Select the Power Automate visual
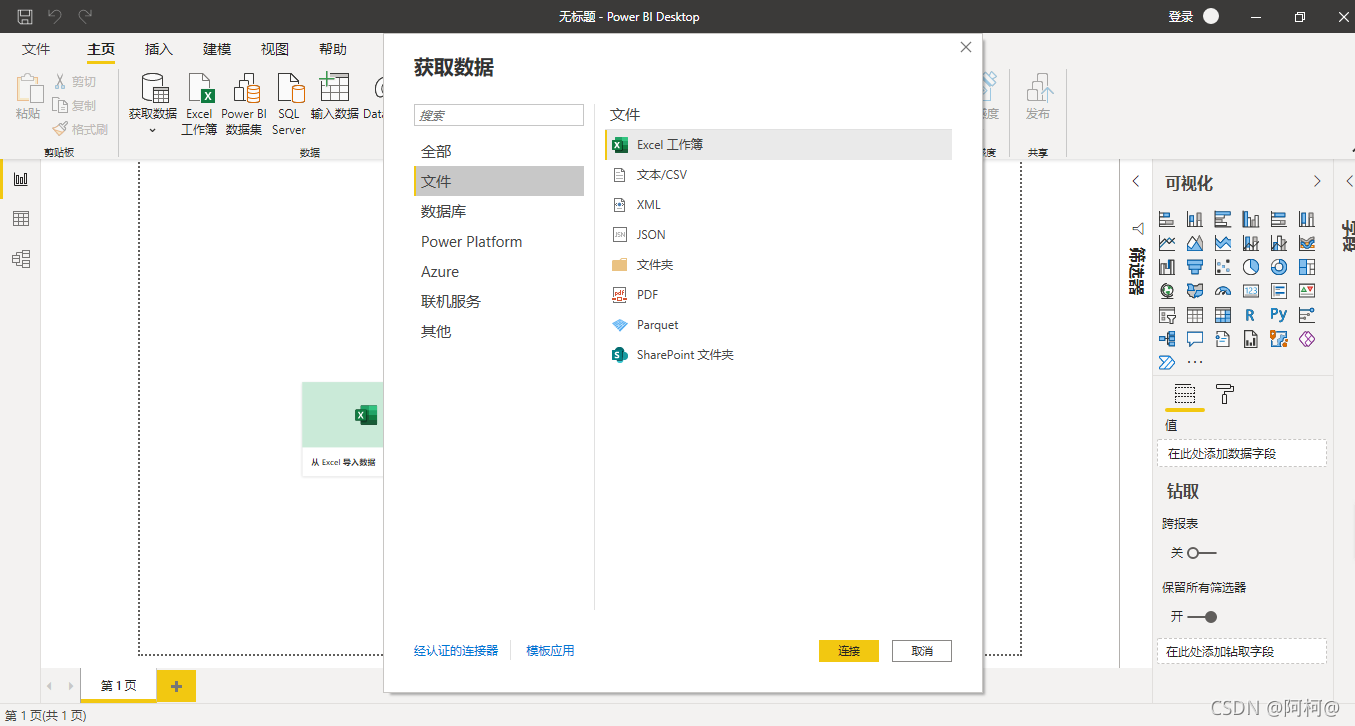This screenshot has width=1355, height=726. [x=1167, y=362]
